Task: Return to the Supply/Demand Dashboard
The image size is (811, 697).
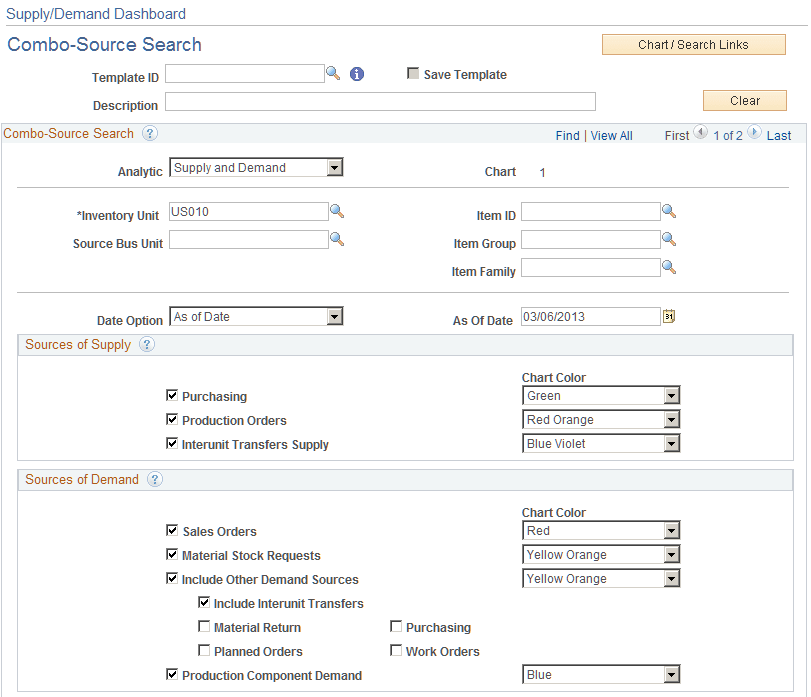Action: pyautogui.click(x=95, y=13)
